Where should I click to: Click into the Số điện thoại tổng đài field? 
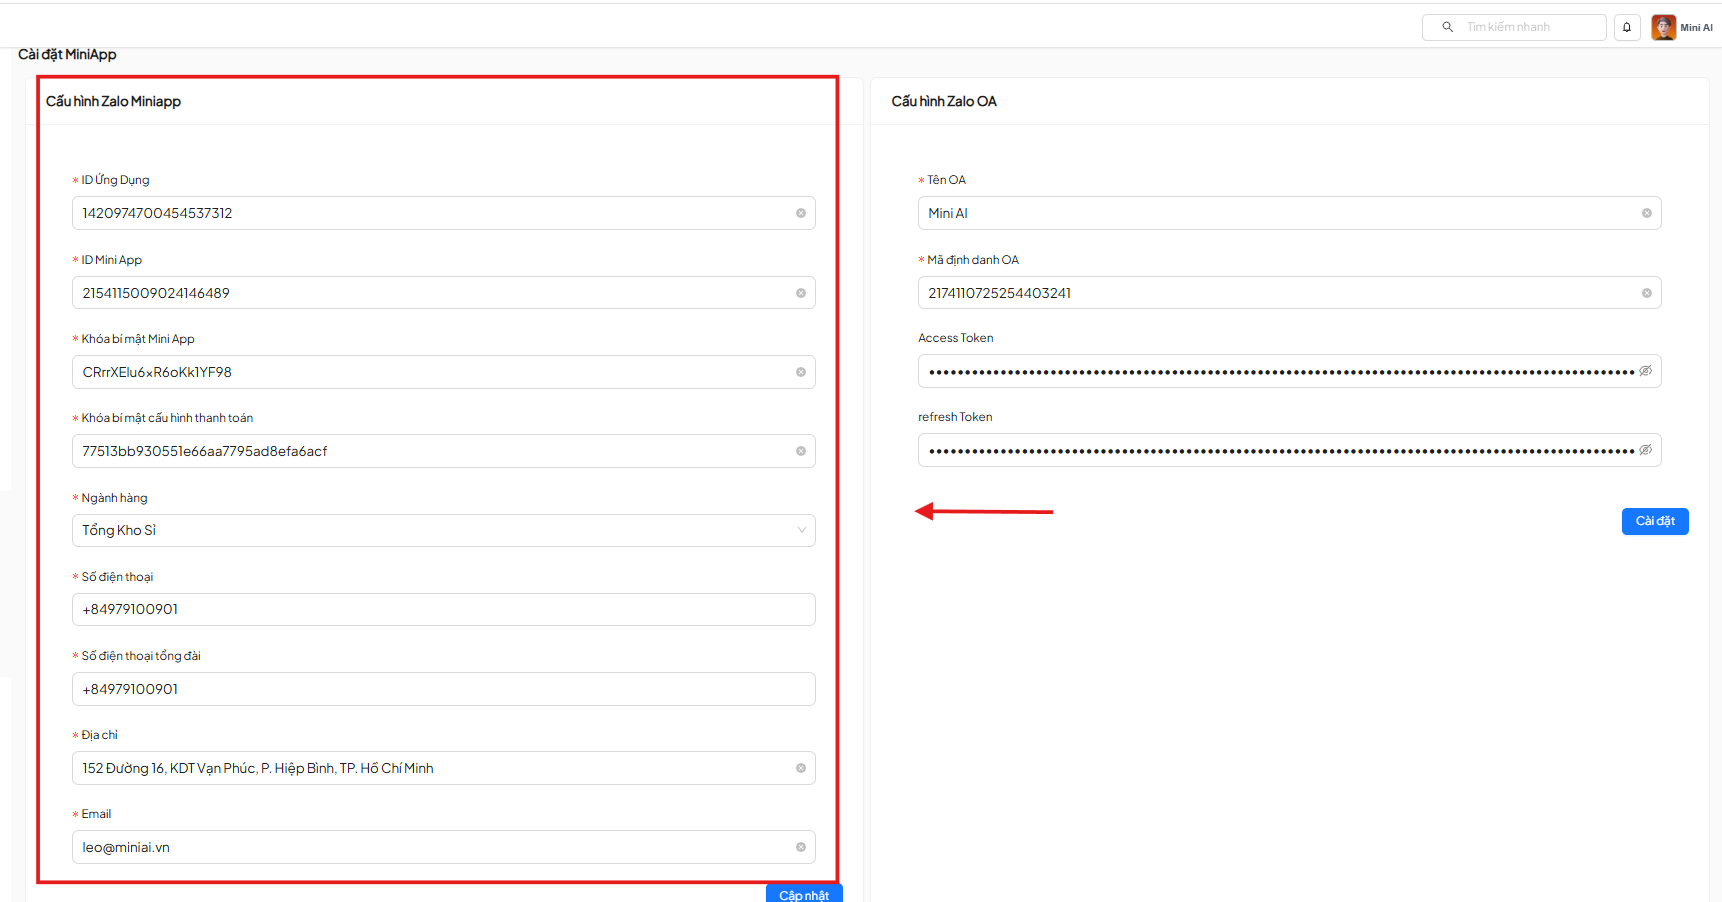coord(443,689)
